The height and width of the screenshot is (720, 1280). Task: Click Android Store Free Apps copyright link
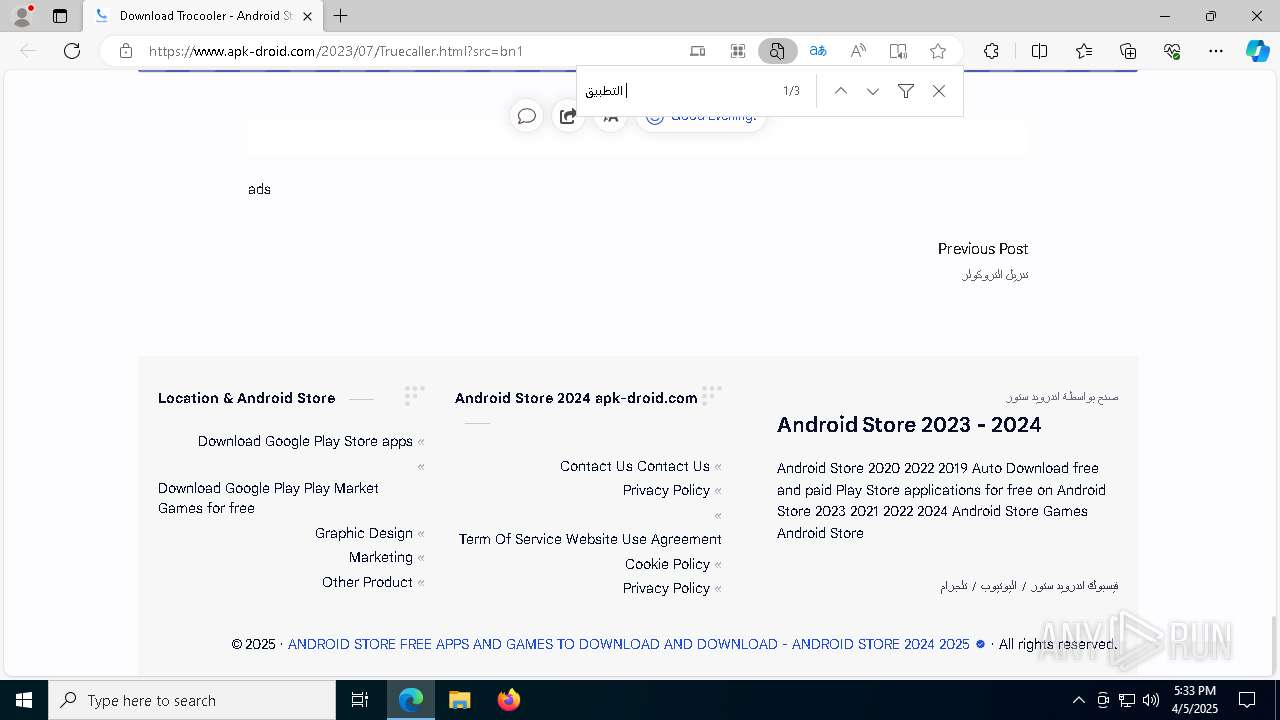click(629, 644)
